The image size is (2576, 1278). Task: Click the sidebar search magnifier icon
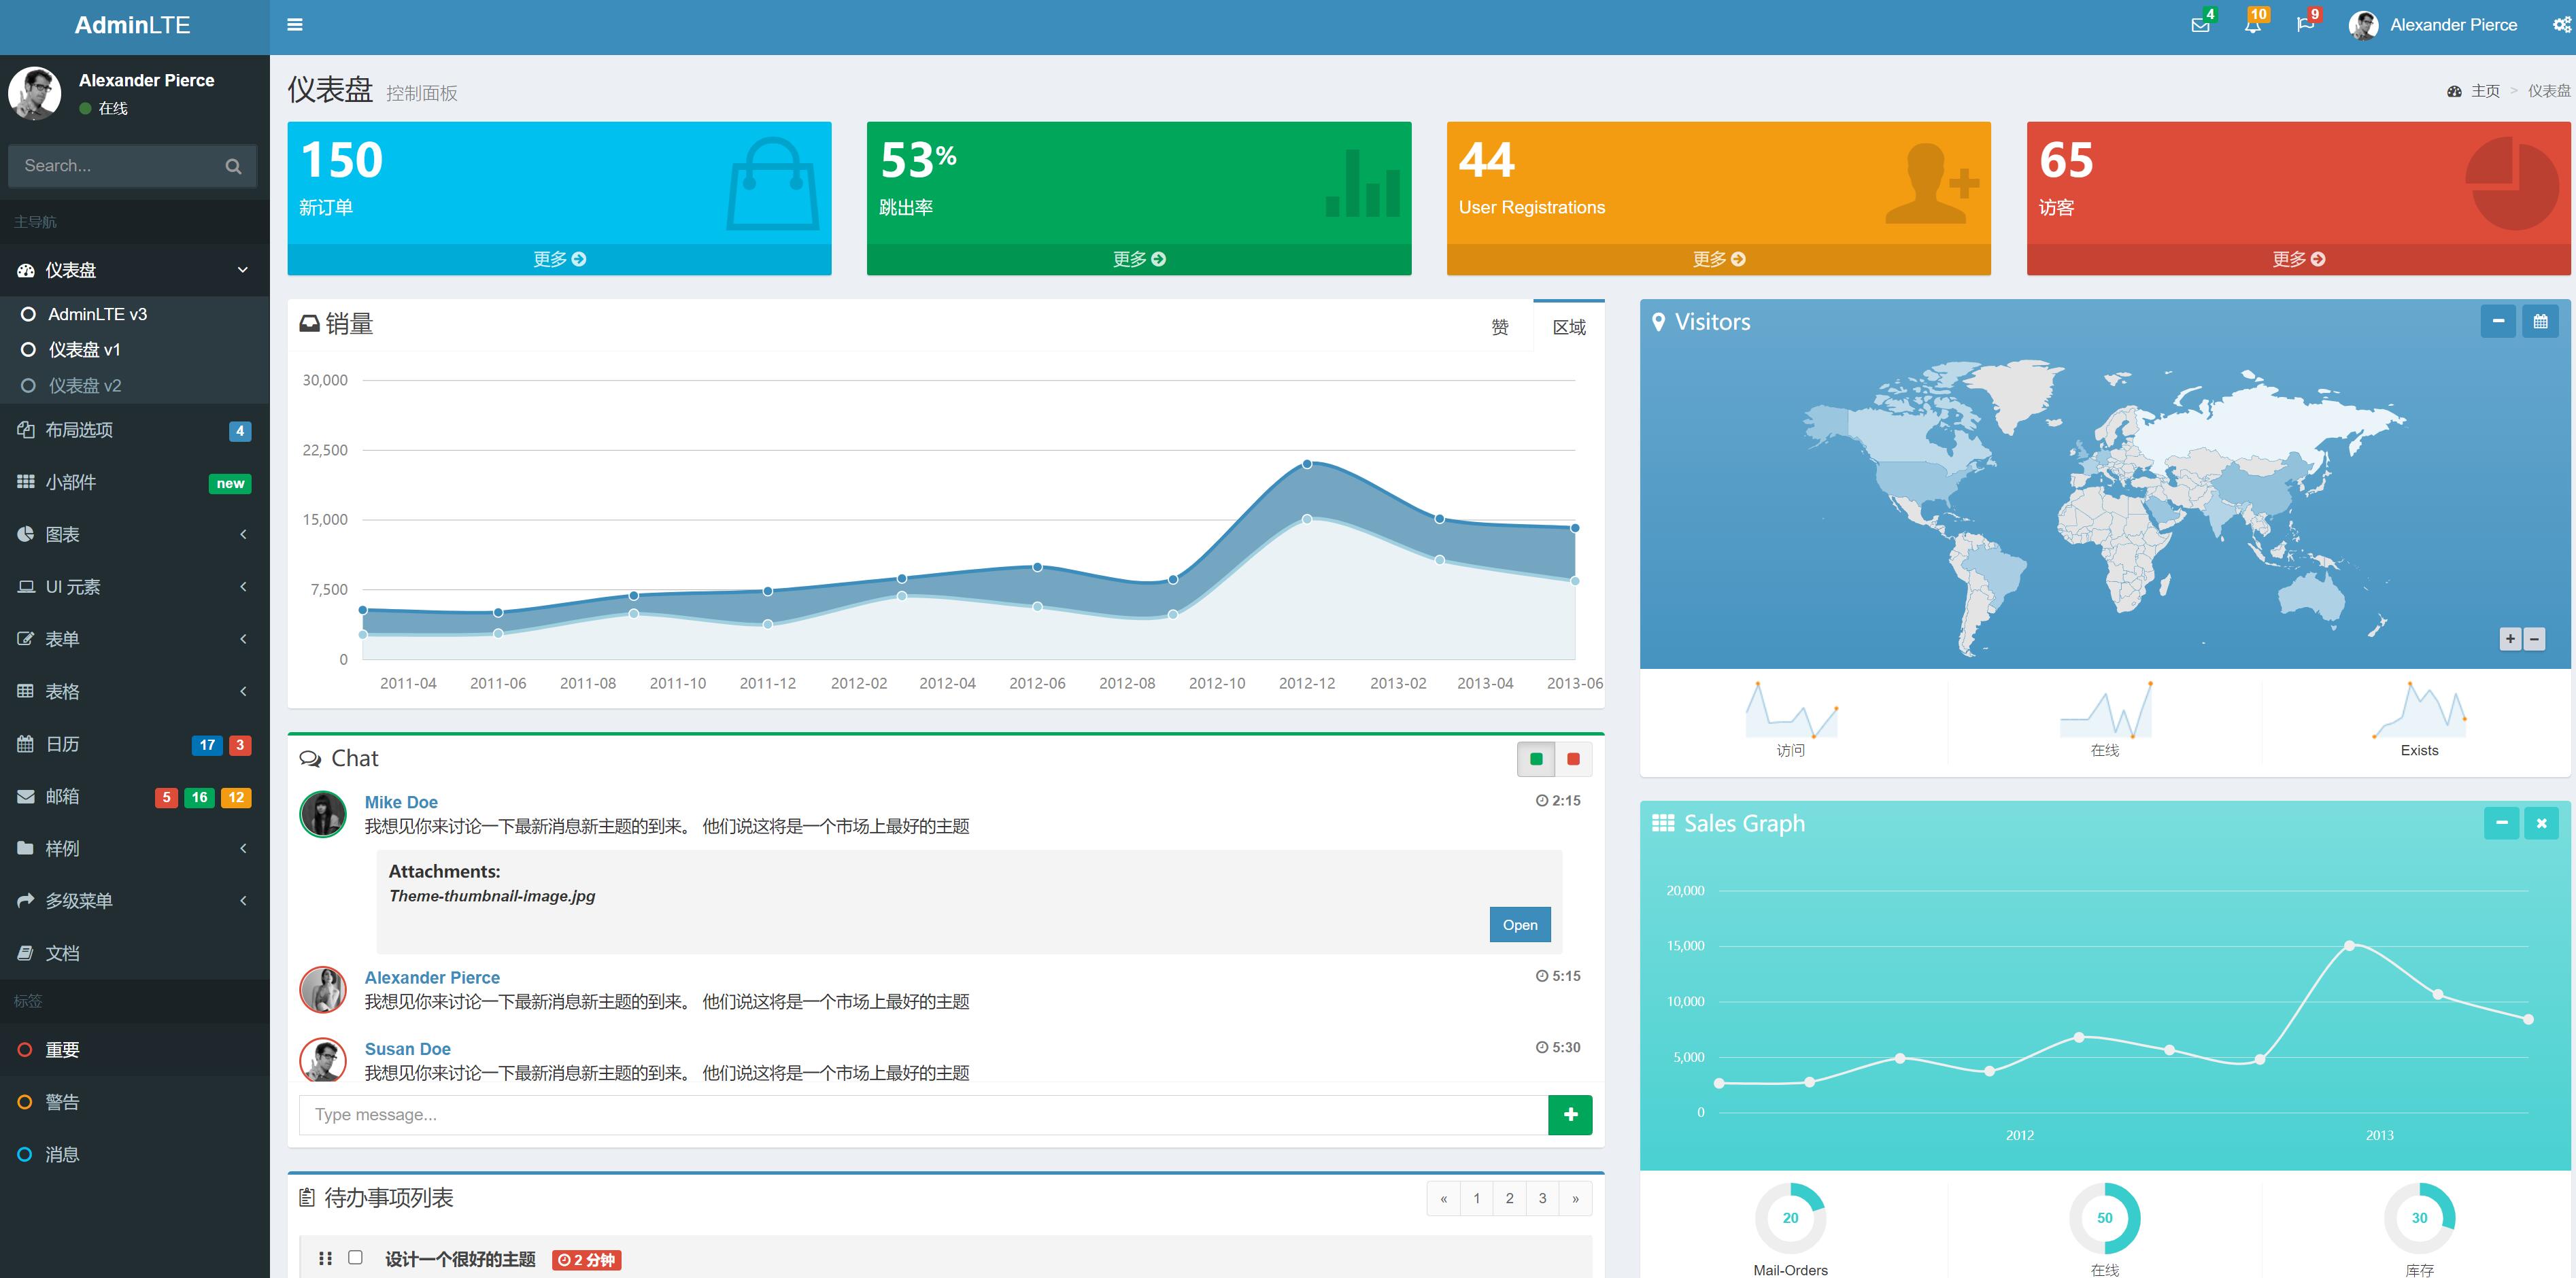(x=233, y=166)
